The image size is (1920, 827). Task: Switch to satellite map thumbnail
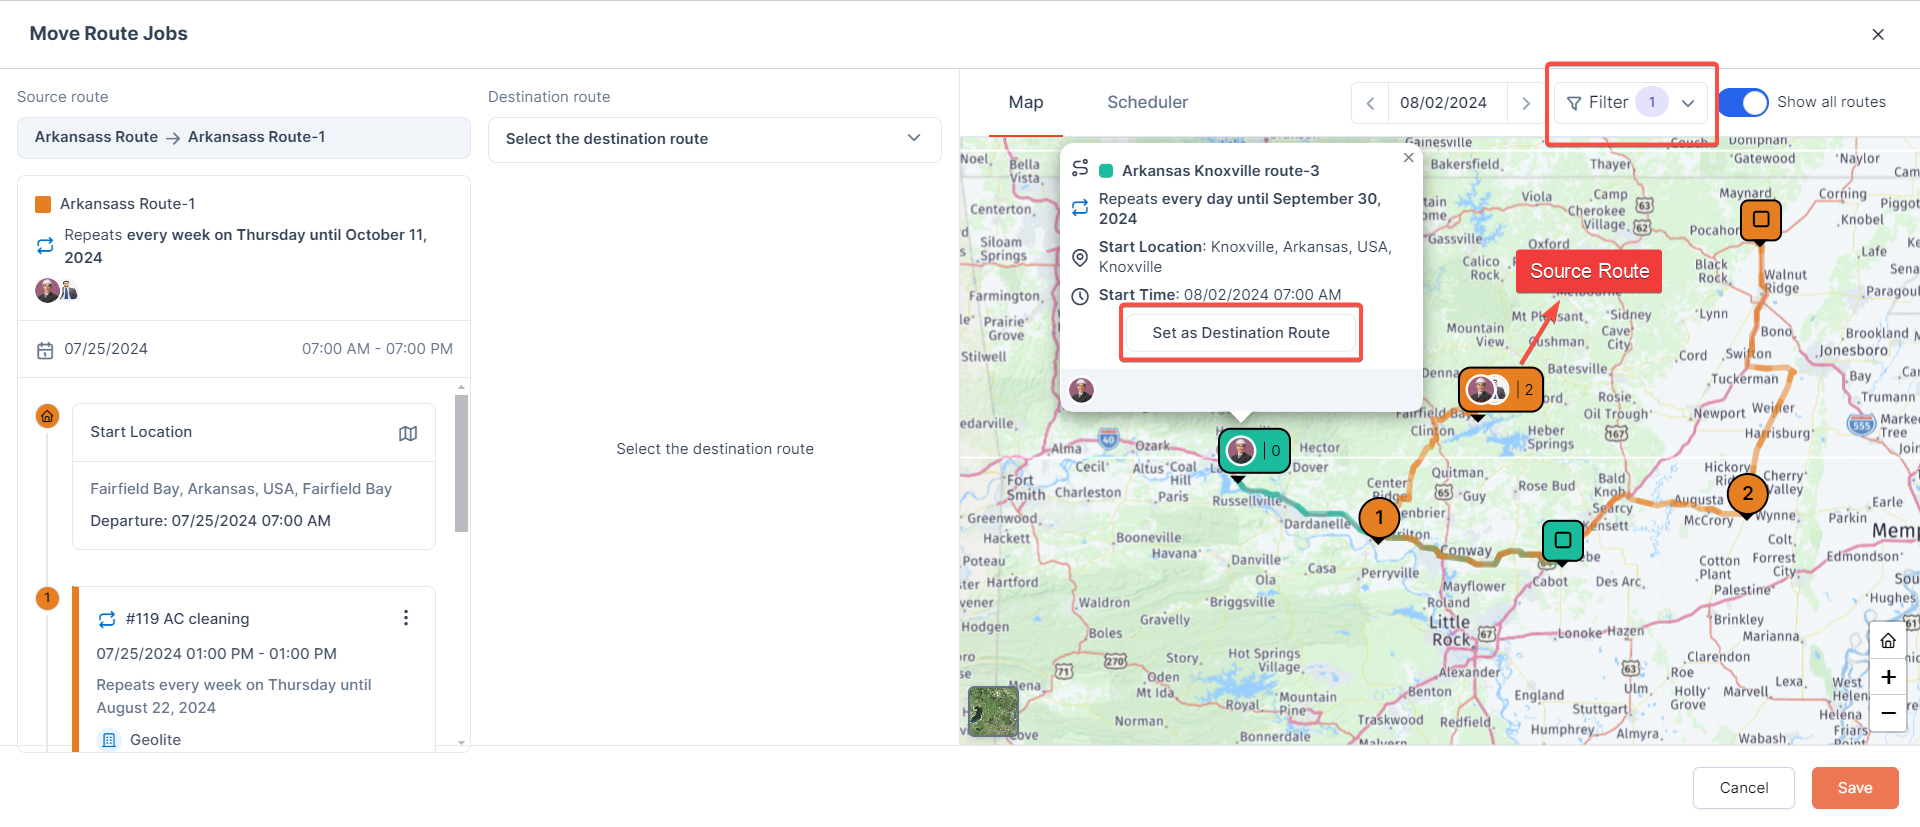tap(993, 711)
